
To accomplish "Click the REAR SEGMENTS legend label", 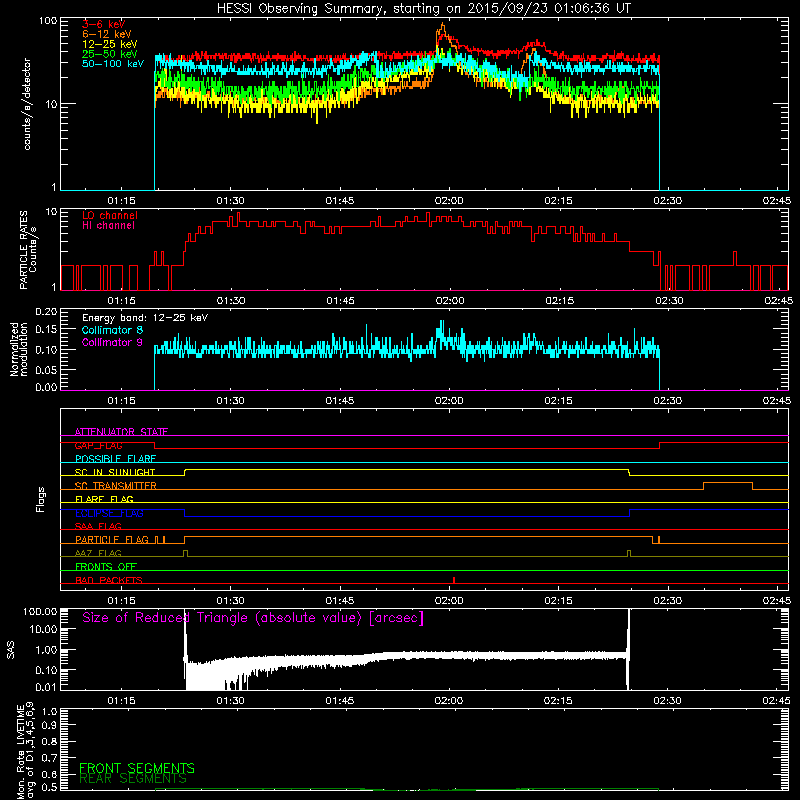I will click(x=133, y=779).
